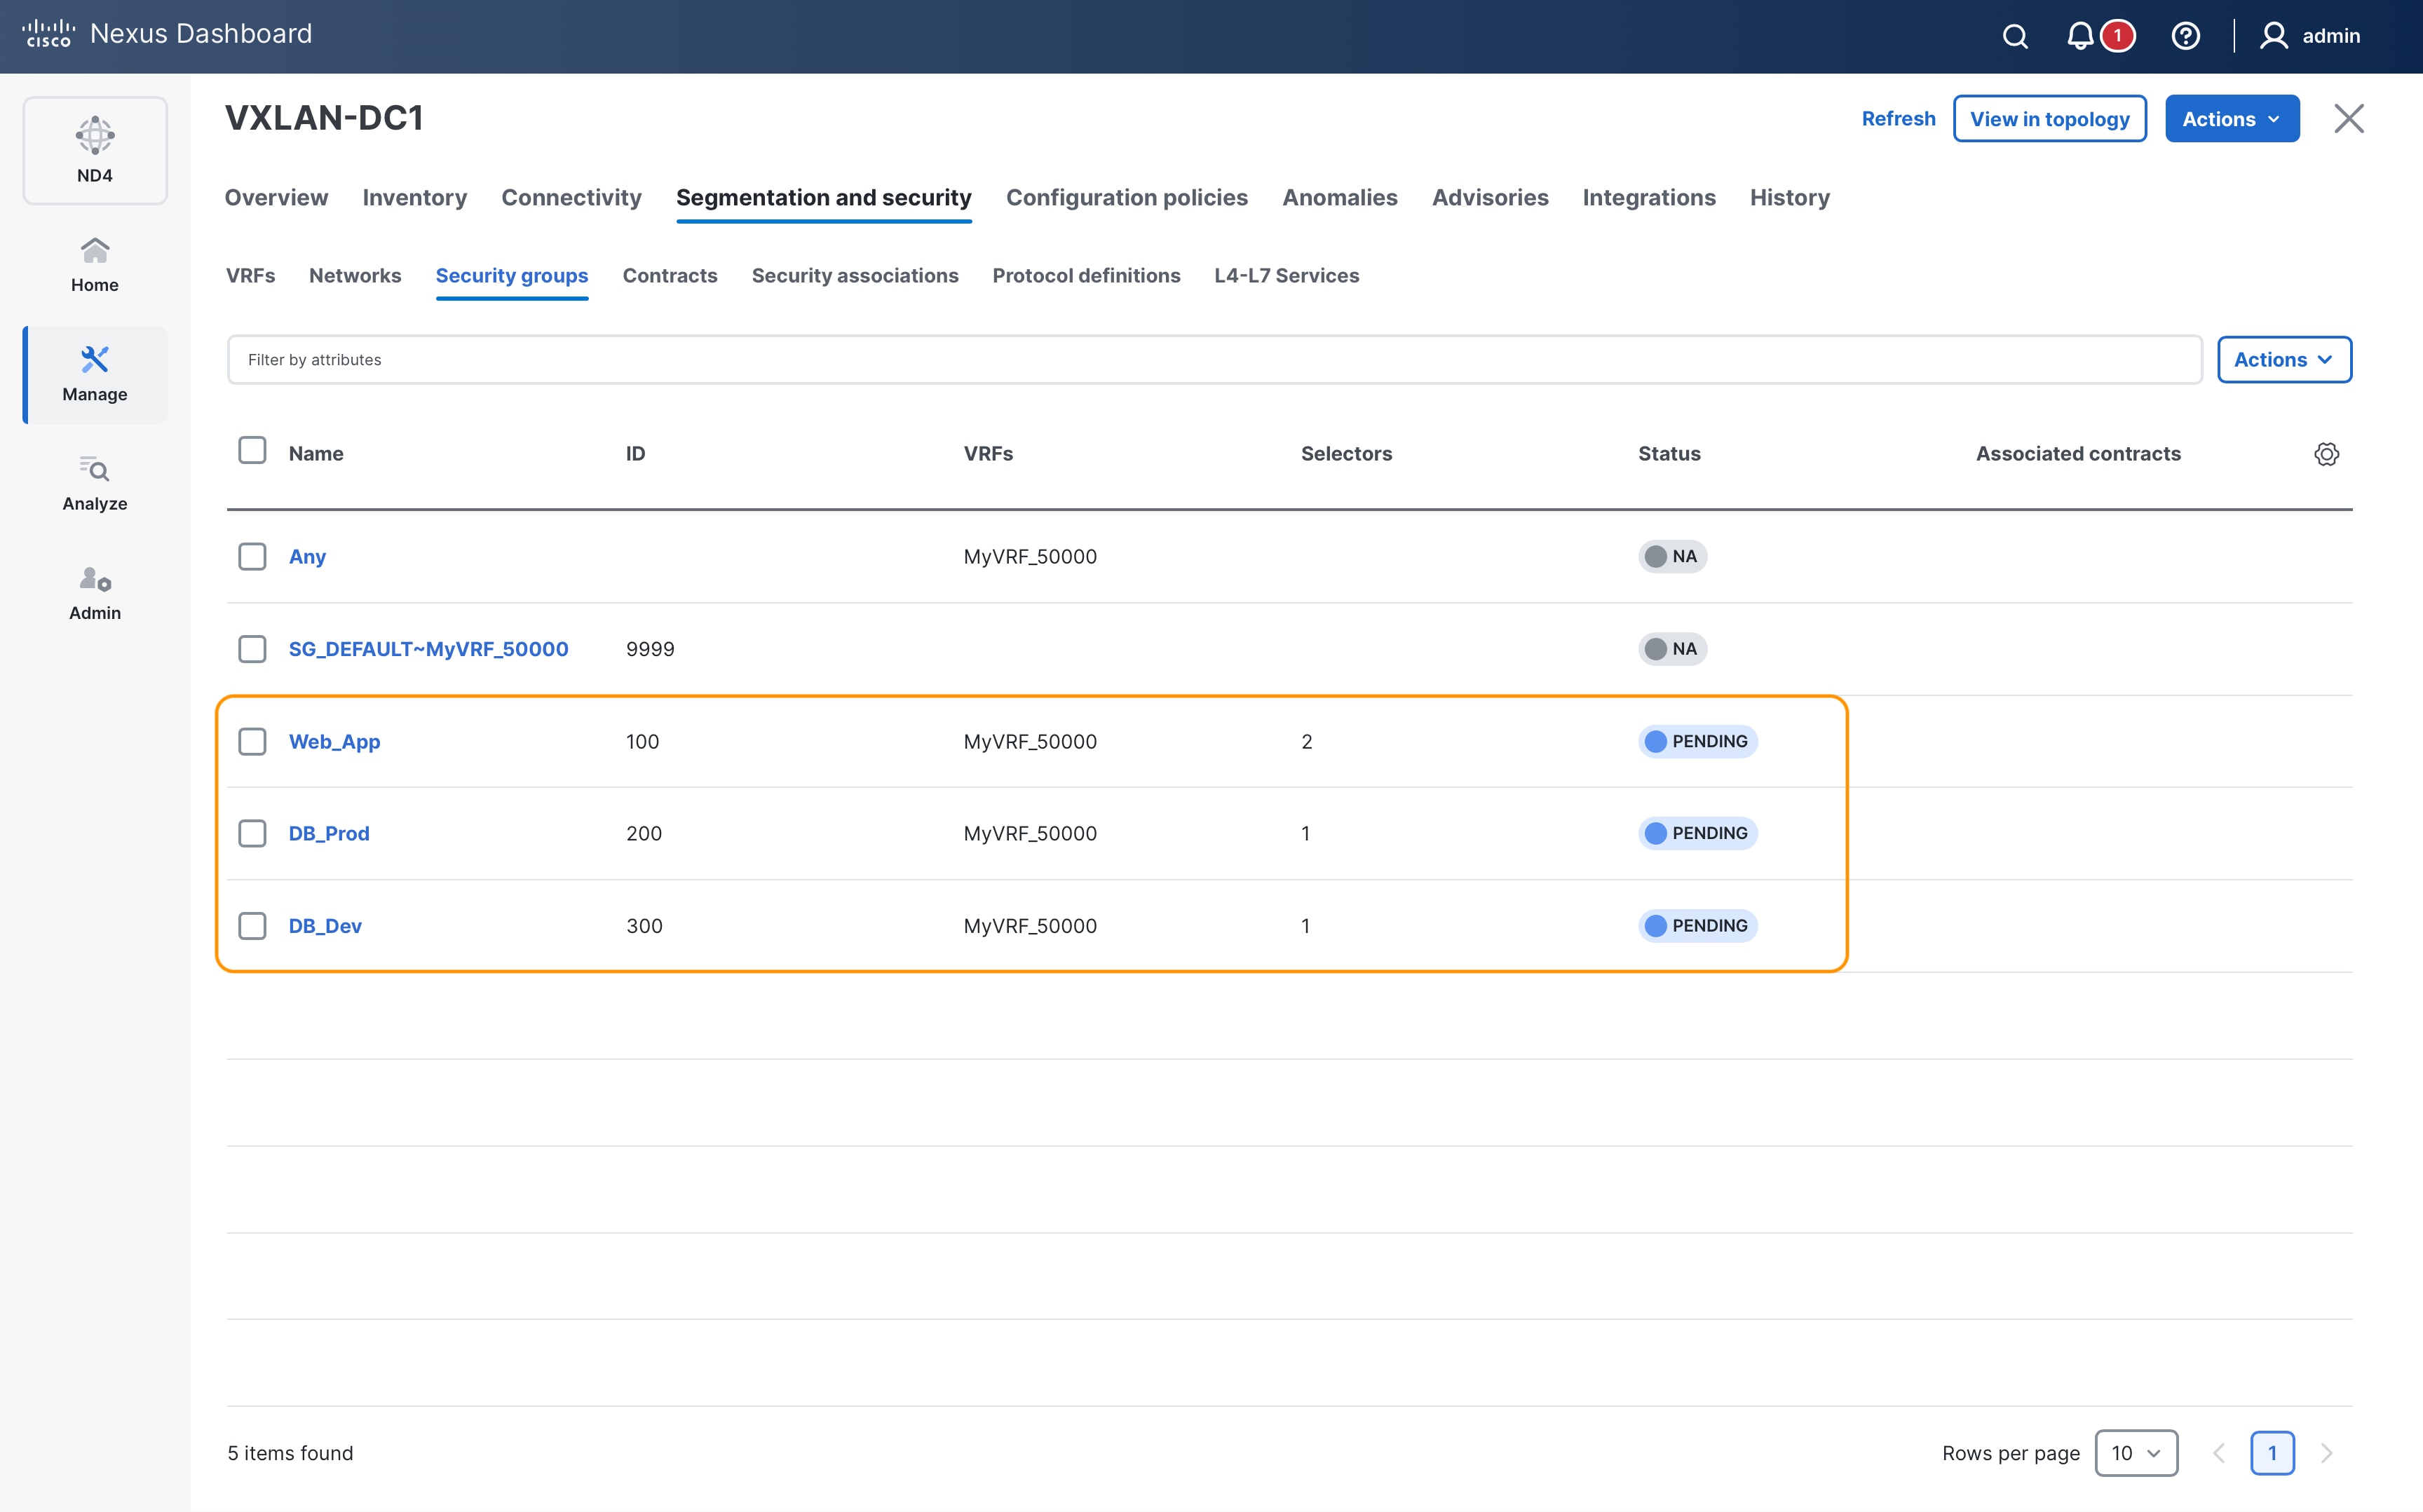Open the Advisories tab
Screen dimensions: 2423x1512
point(1489,197)
